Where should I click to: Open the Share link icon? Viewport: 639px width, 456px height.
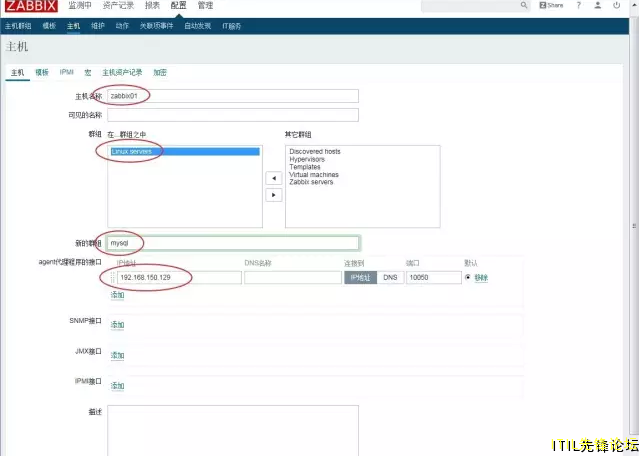point(551,5)
